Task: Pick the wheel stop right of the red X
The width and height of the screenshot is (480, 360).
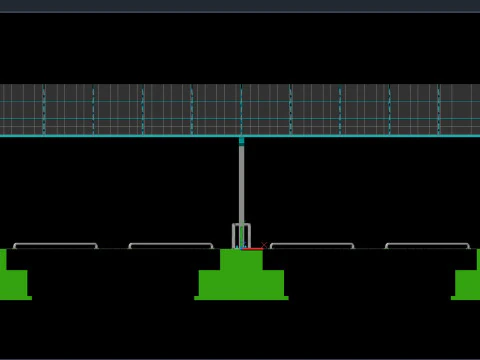Action: click(x=312, y=246)
